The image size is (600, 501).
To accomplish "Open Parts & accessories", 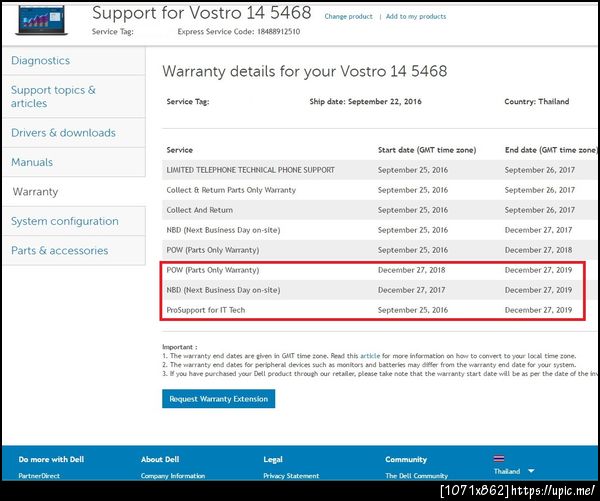I will pos(60,251).
